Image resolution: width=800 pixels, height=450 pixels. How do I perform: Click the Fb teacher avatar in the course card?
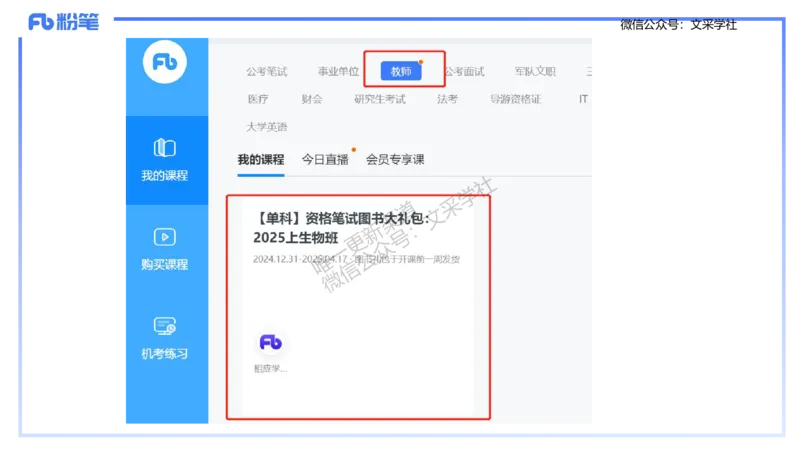click(x=270, y=342)
